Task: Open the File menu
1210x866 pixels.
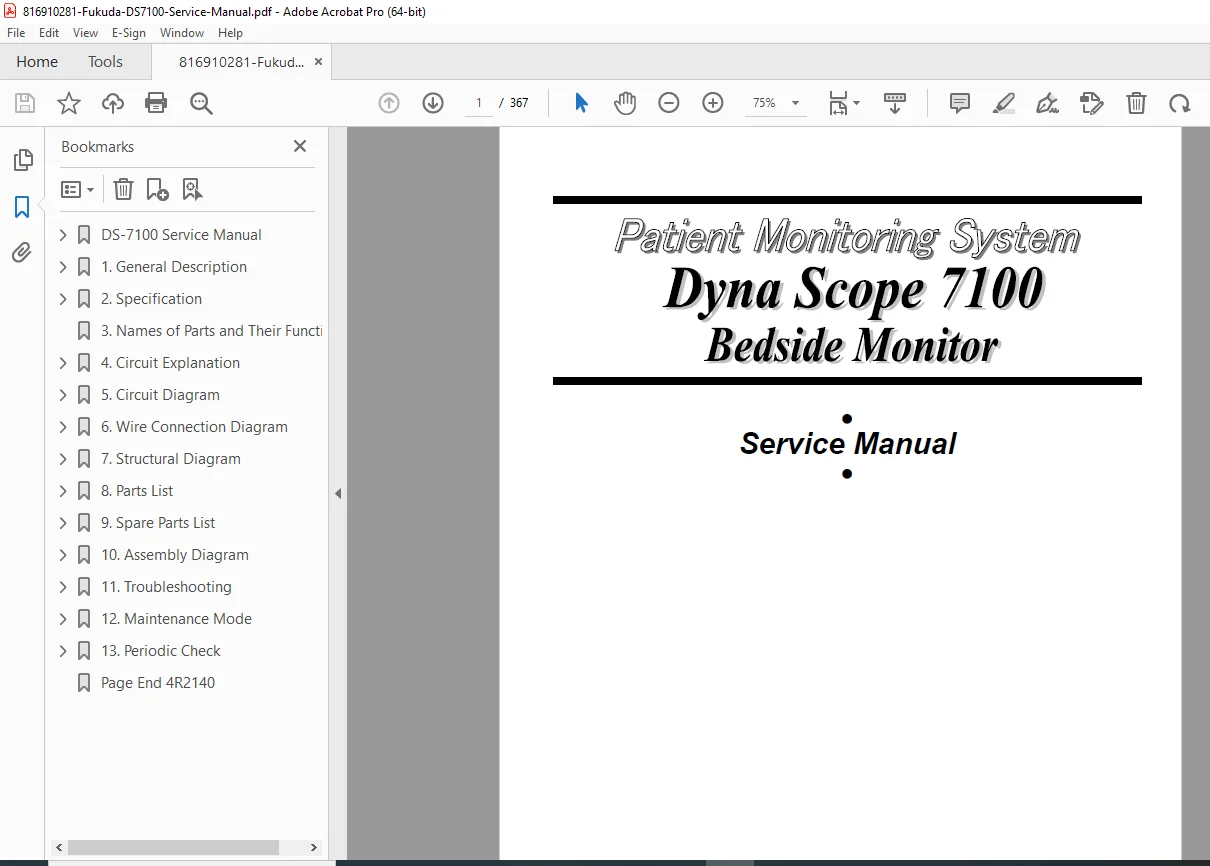Action: tap(16, 33)
